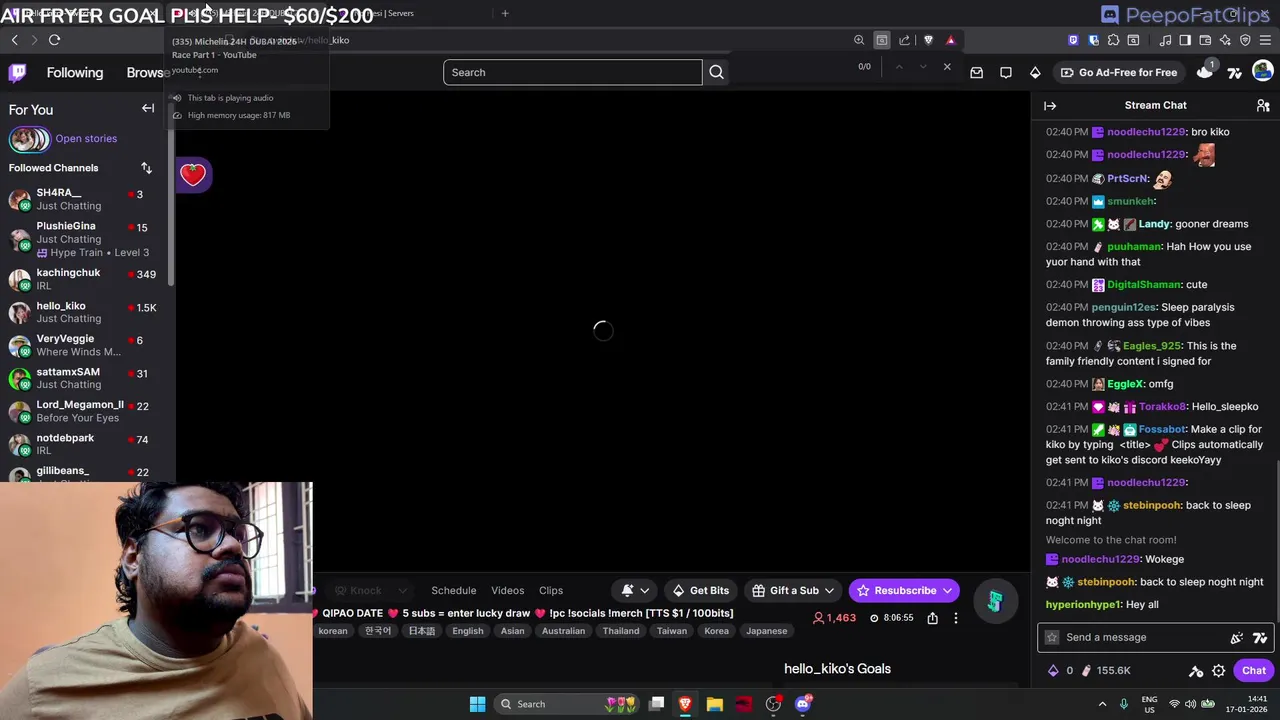Image resolution: width=1280 pixels, height=720 pixels.
Task: Open Discord from the taskbar
Action: click(802, 704)
